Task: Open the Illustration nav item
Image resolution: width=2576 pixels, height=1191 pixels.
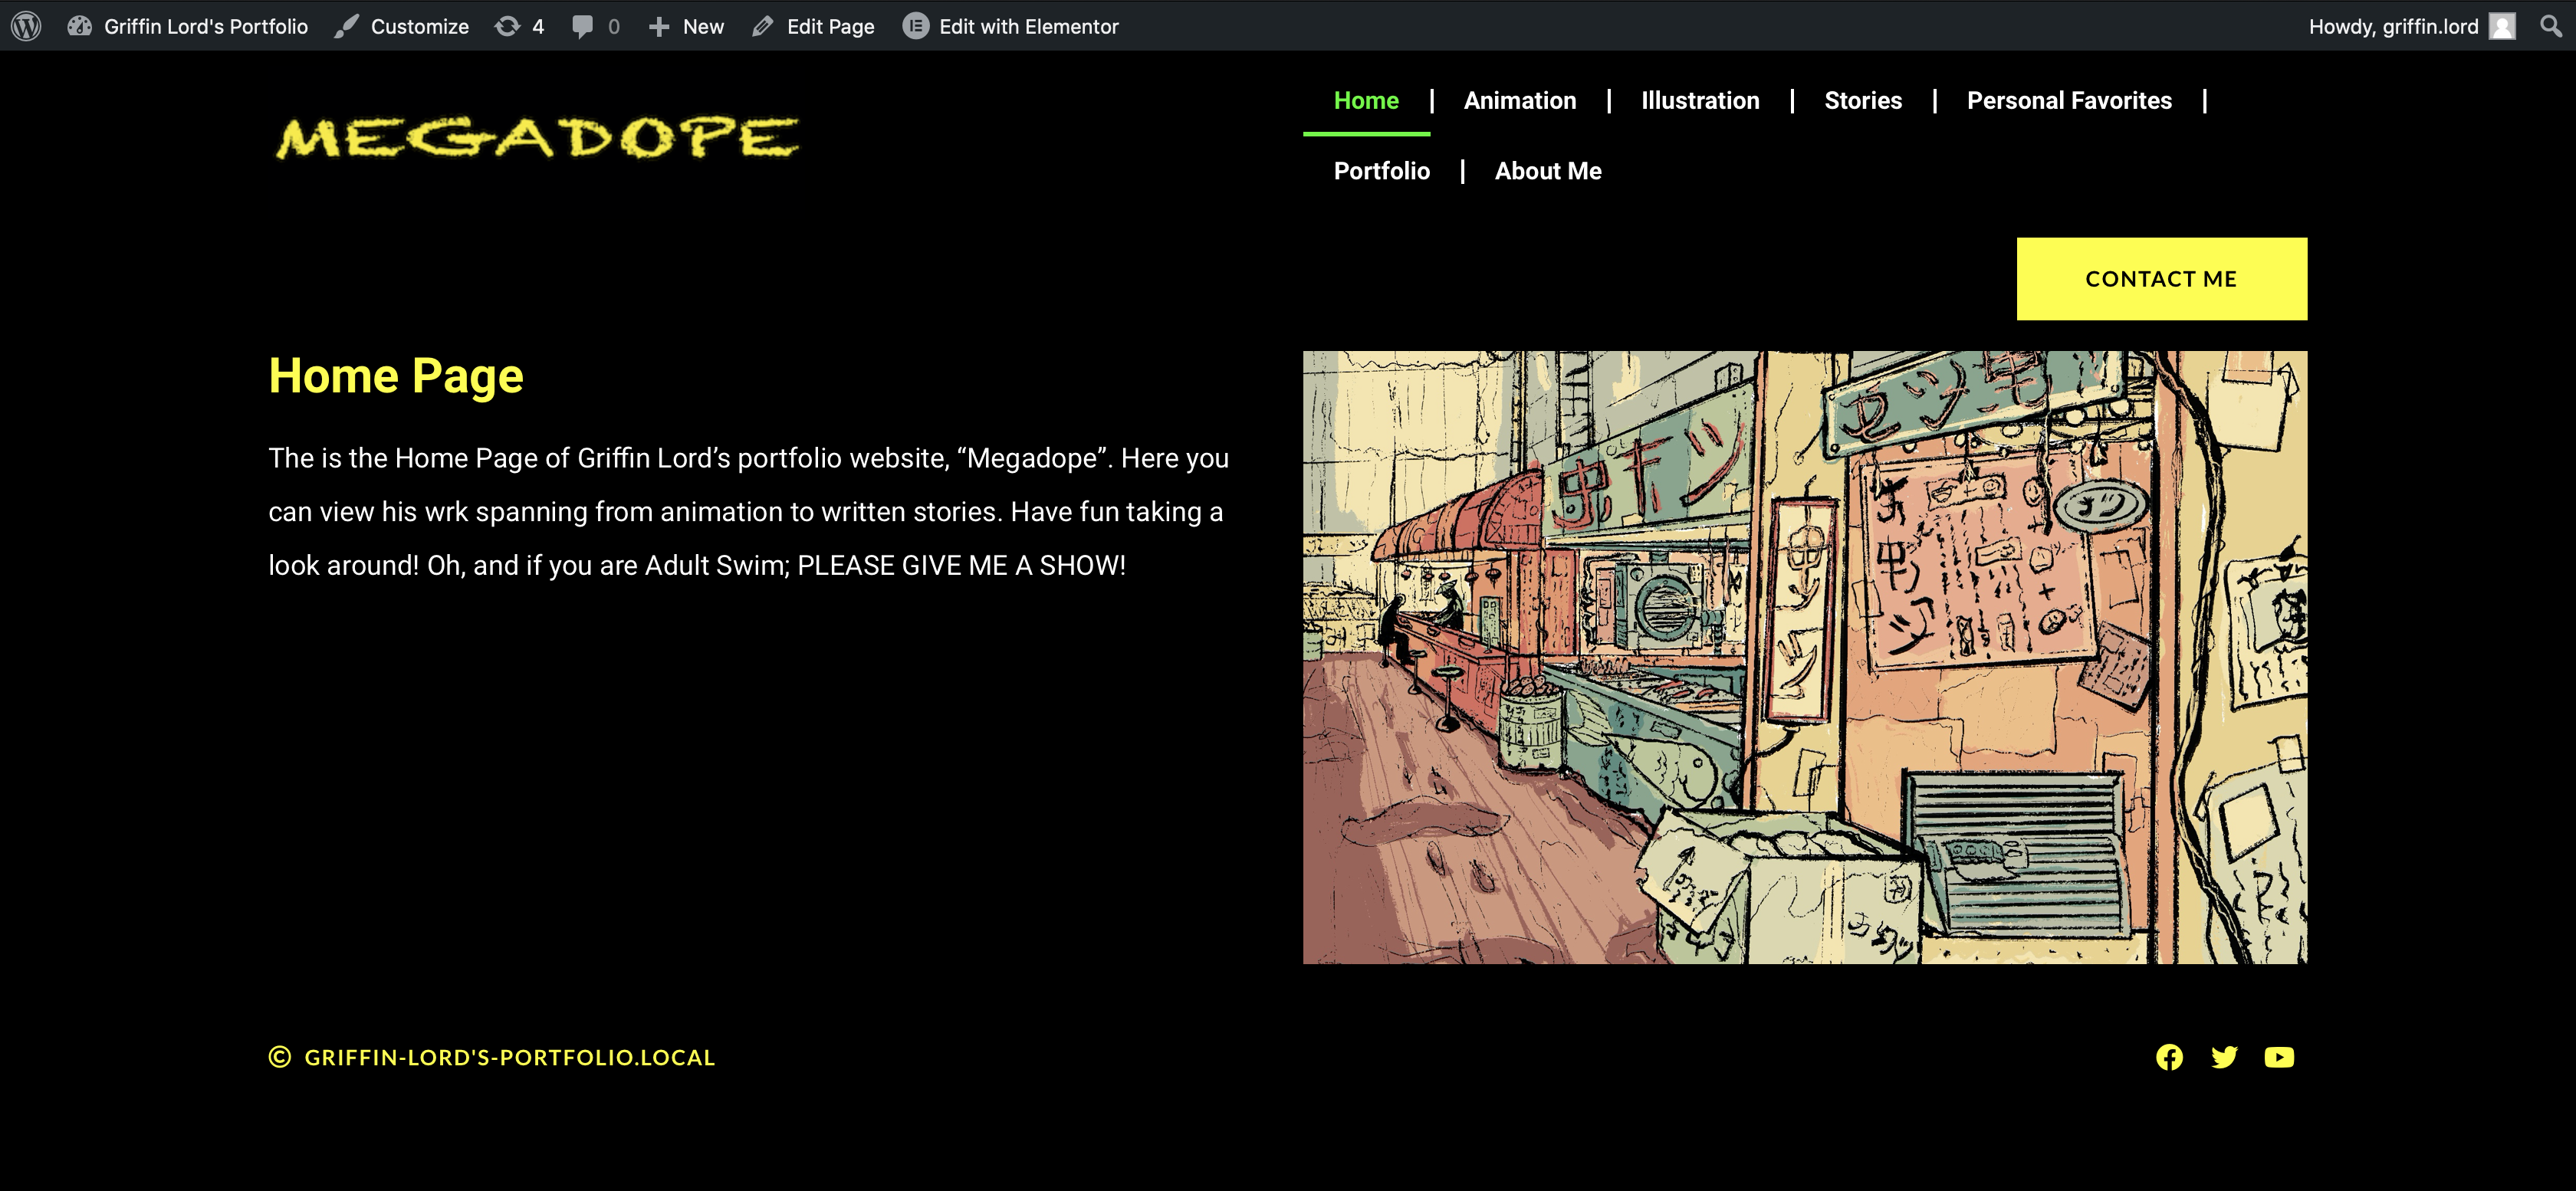Action: point(1699,101)
